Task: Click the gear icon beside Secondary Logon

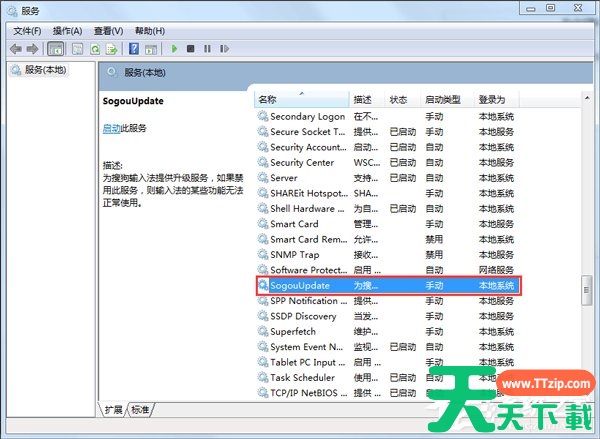Action: point(263,116)
